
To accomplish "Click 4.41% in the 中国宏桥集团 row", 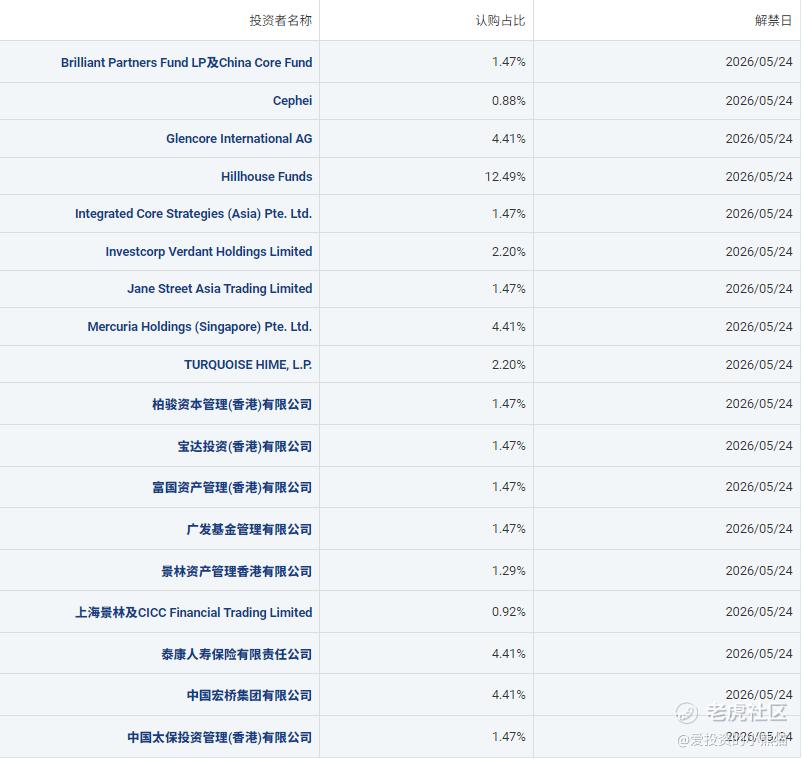I will 509,695.
